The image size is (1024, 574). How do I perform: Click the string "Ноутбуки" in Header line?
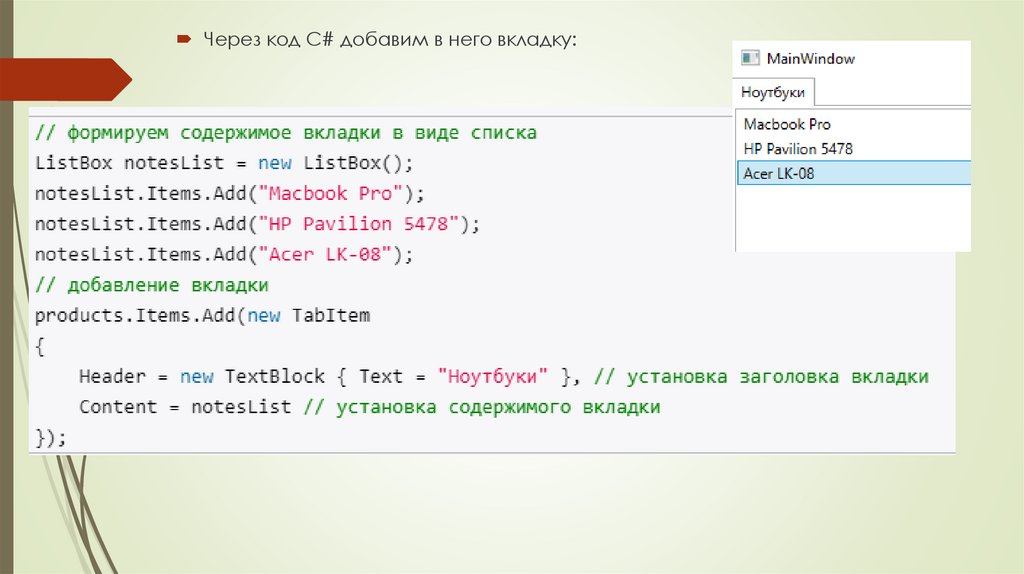(x=492, y=377)
